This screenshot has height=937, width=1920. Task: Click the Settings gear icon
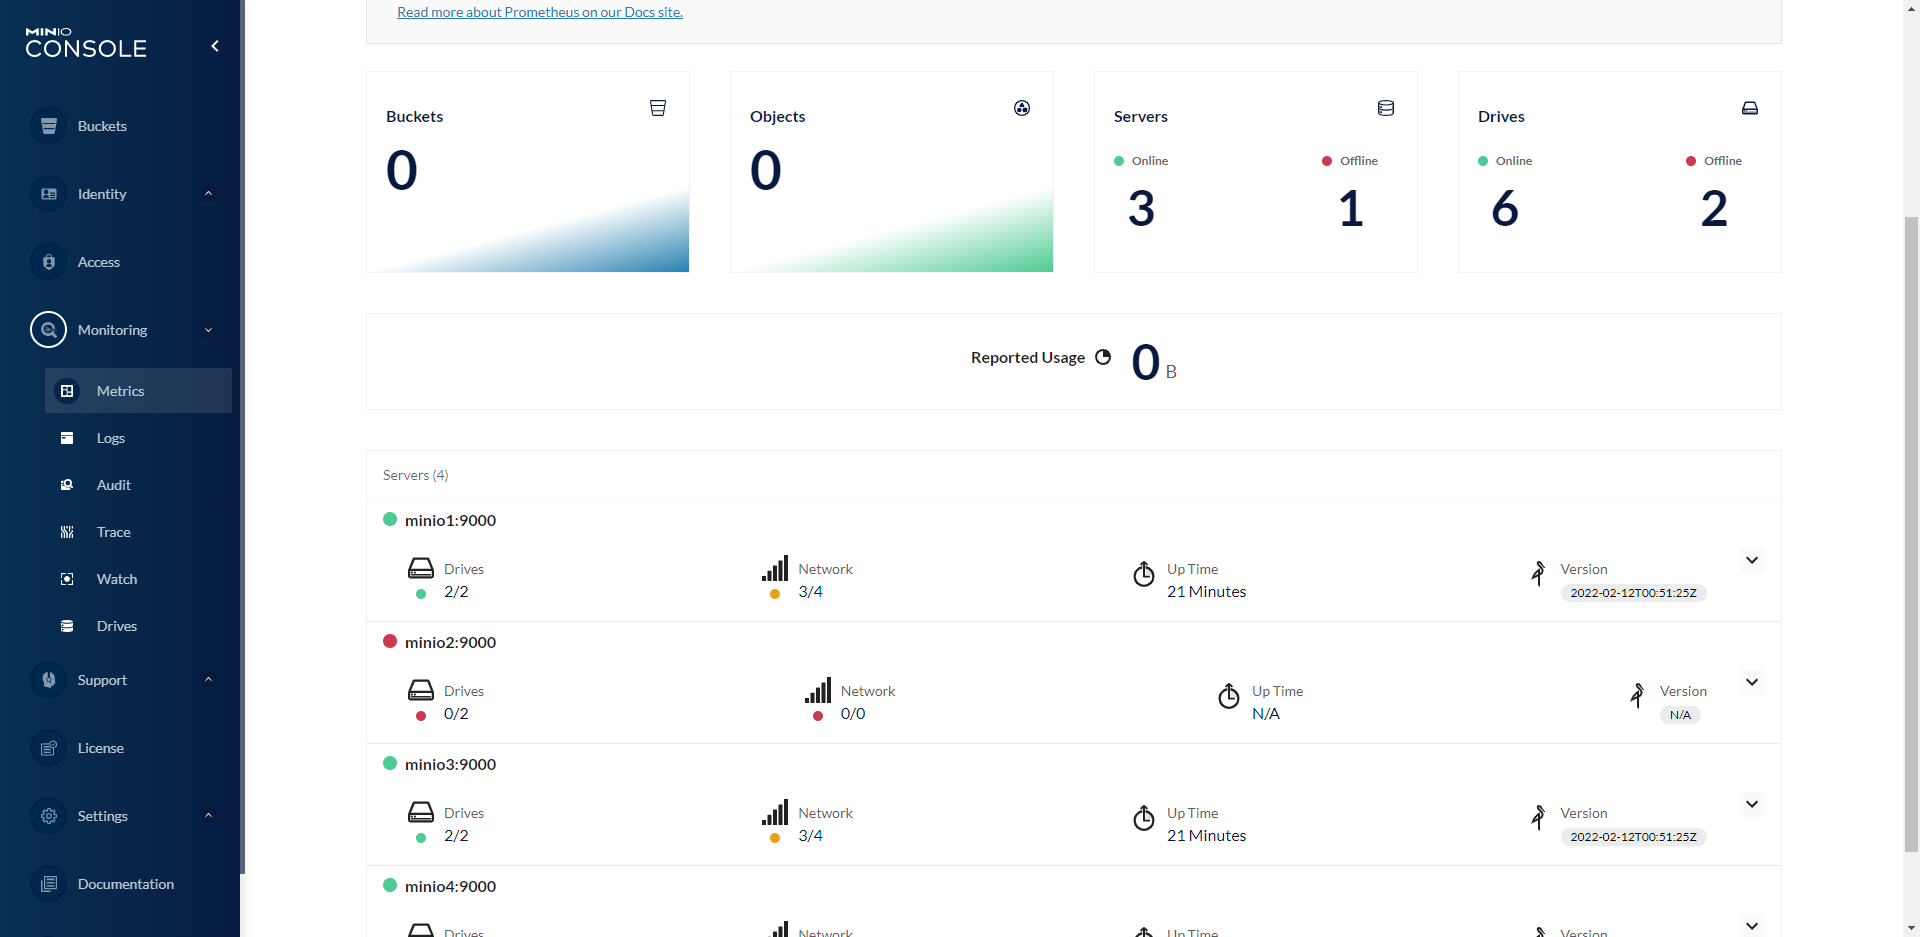pyautogui.click(x=49, y=816)
